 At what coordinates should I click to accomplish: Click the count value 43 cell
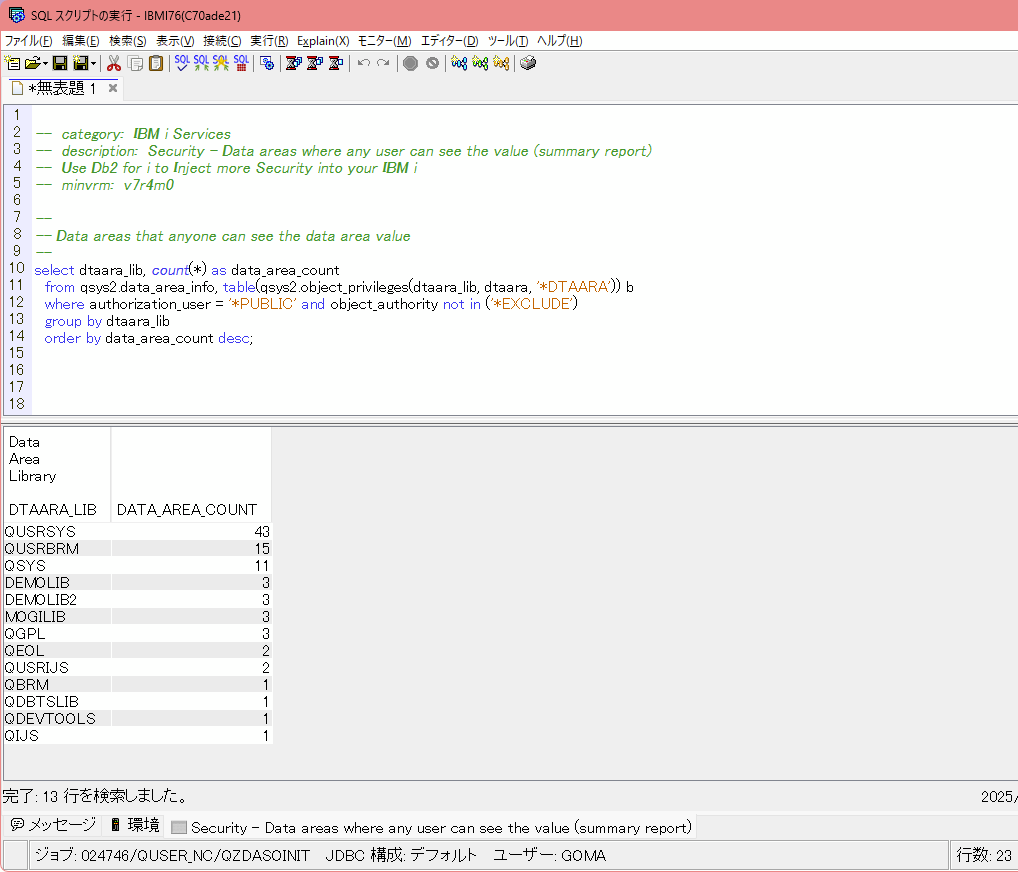(192, 532)
